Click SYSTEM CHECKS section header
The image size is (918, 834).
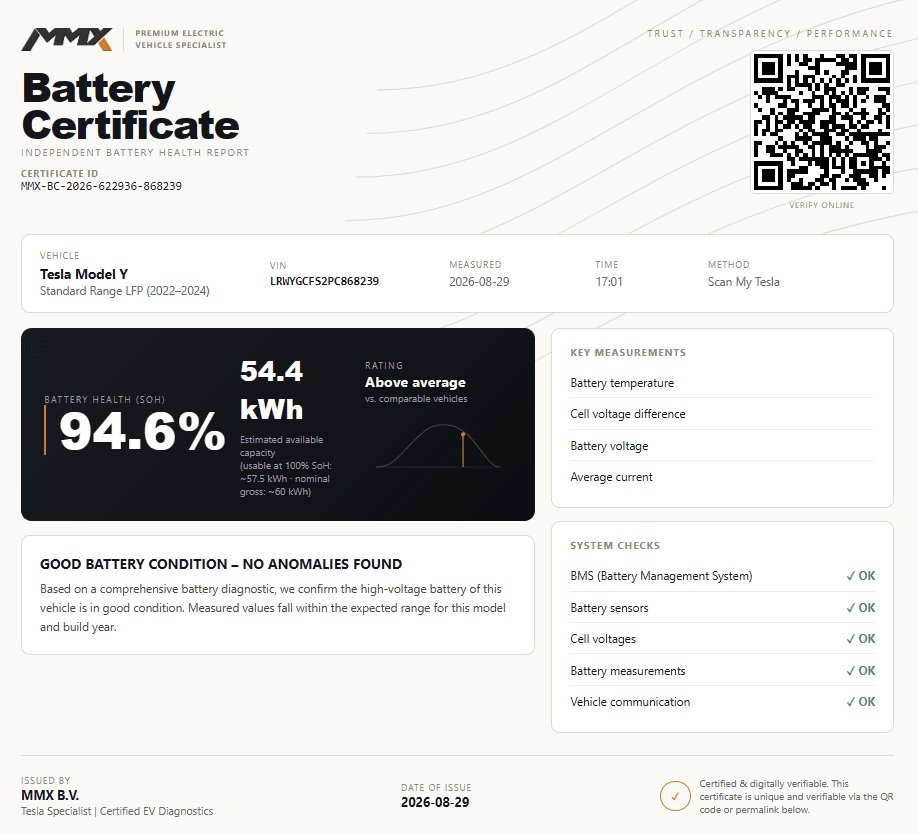click(615, 545)
